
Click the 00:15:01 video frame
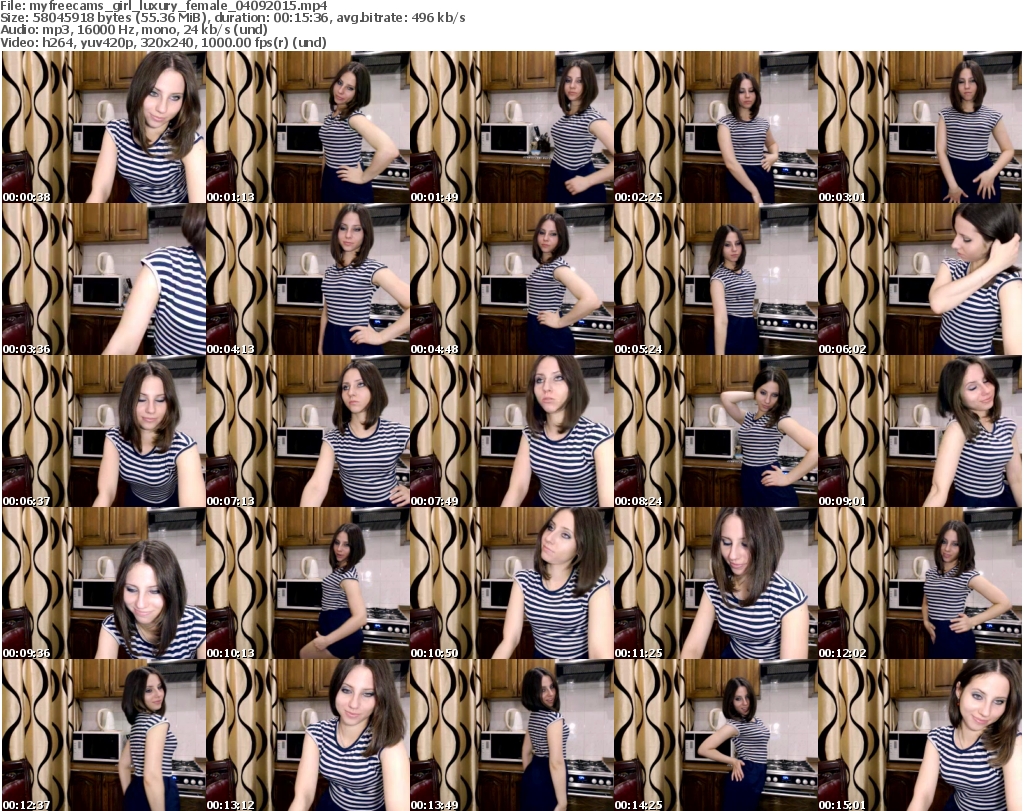click(x=920, y=735)
